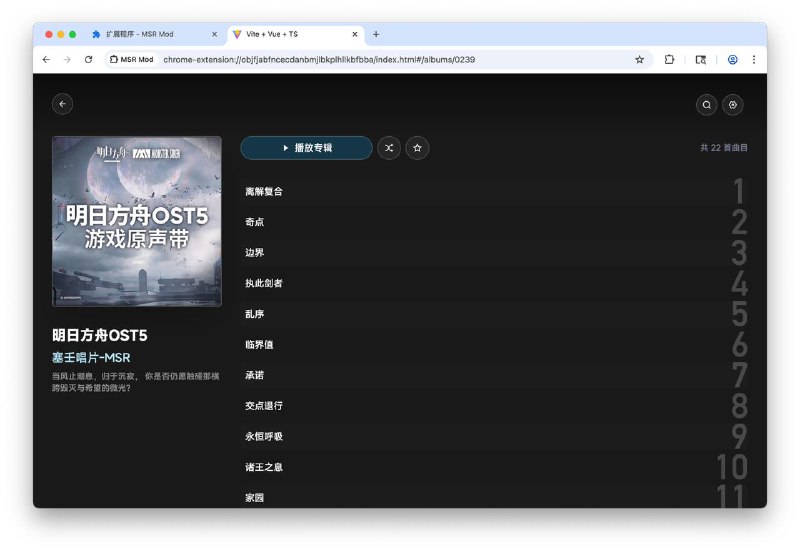Play track 8 交点退行
This screenshot has width=800, height=552.
494,406
